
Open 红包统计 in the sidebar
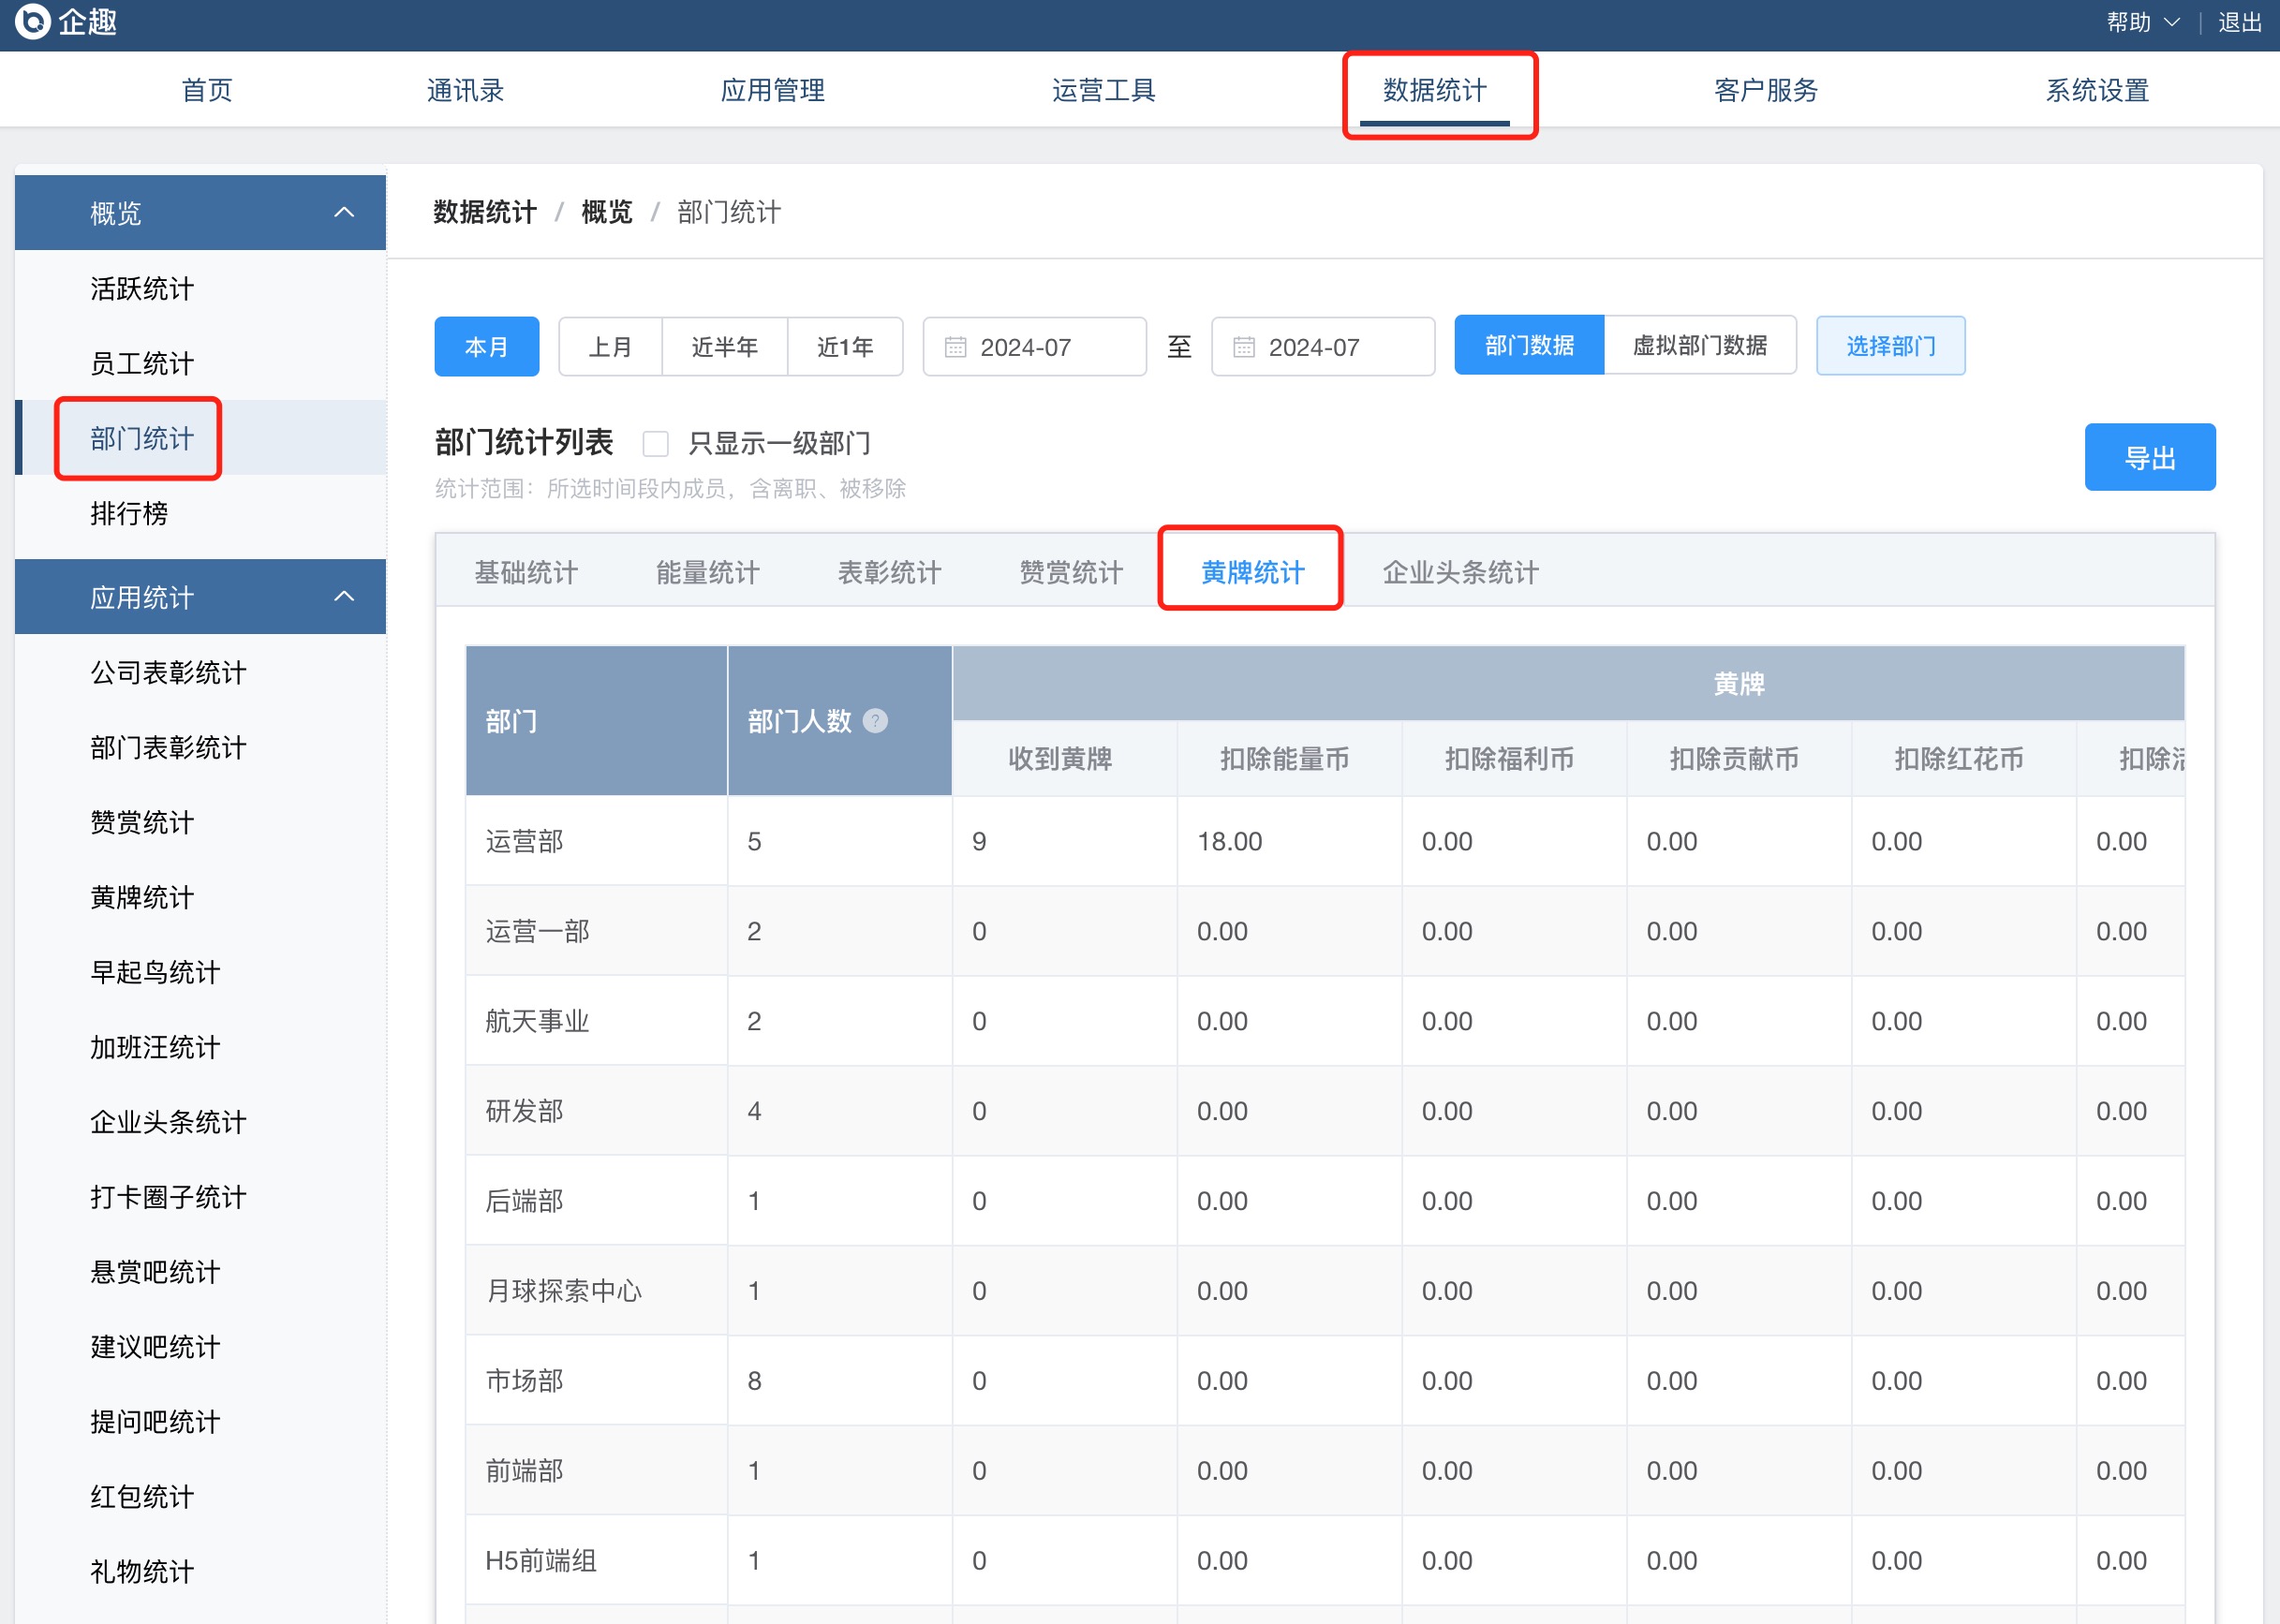pyautogui.click(x=142, y=1496)
